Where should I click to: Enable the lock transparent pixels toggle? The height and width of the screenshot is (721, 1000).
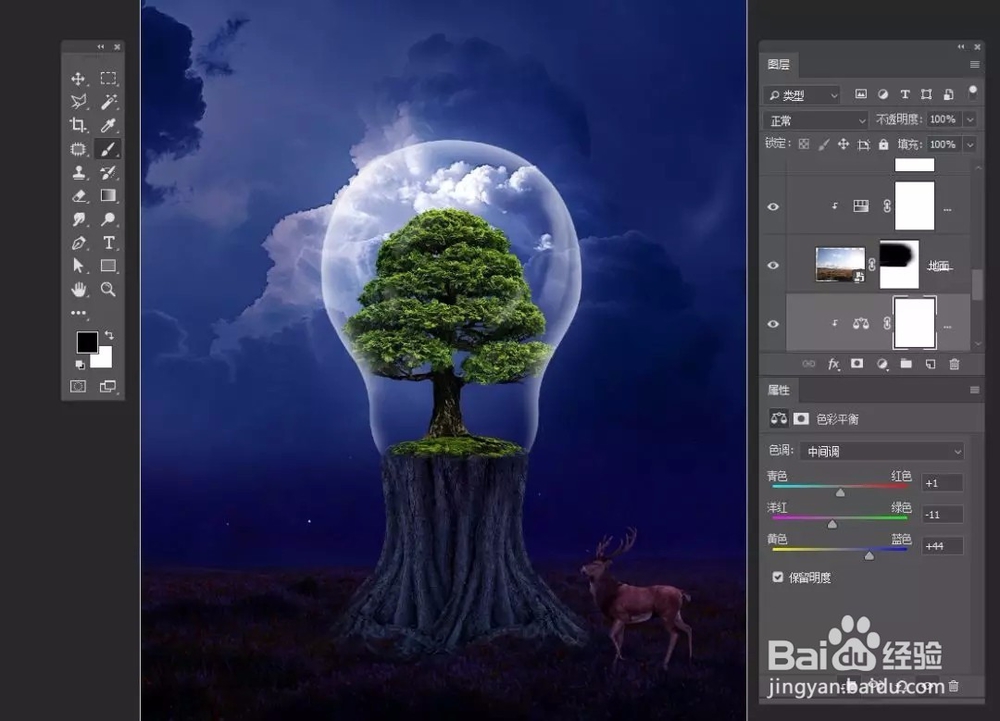[803, 144]
